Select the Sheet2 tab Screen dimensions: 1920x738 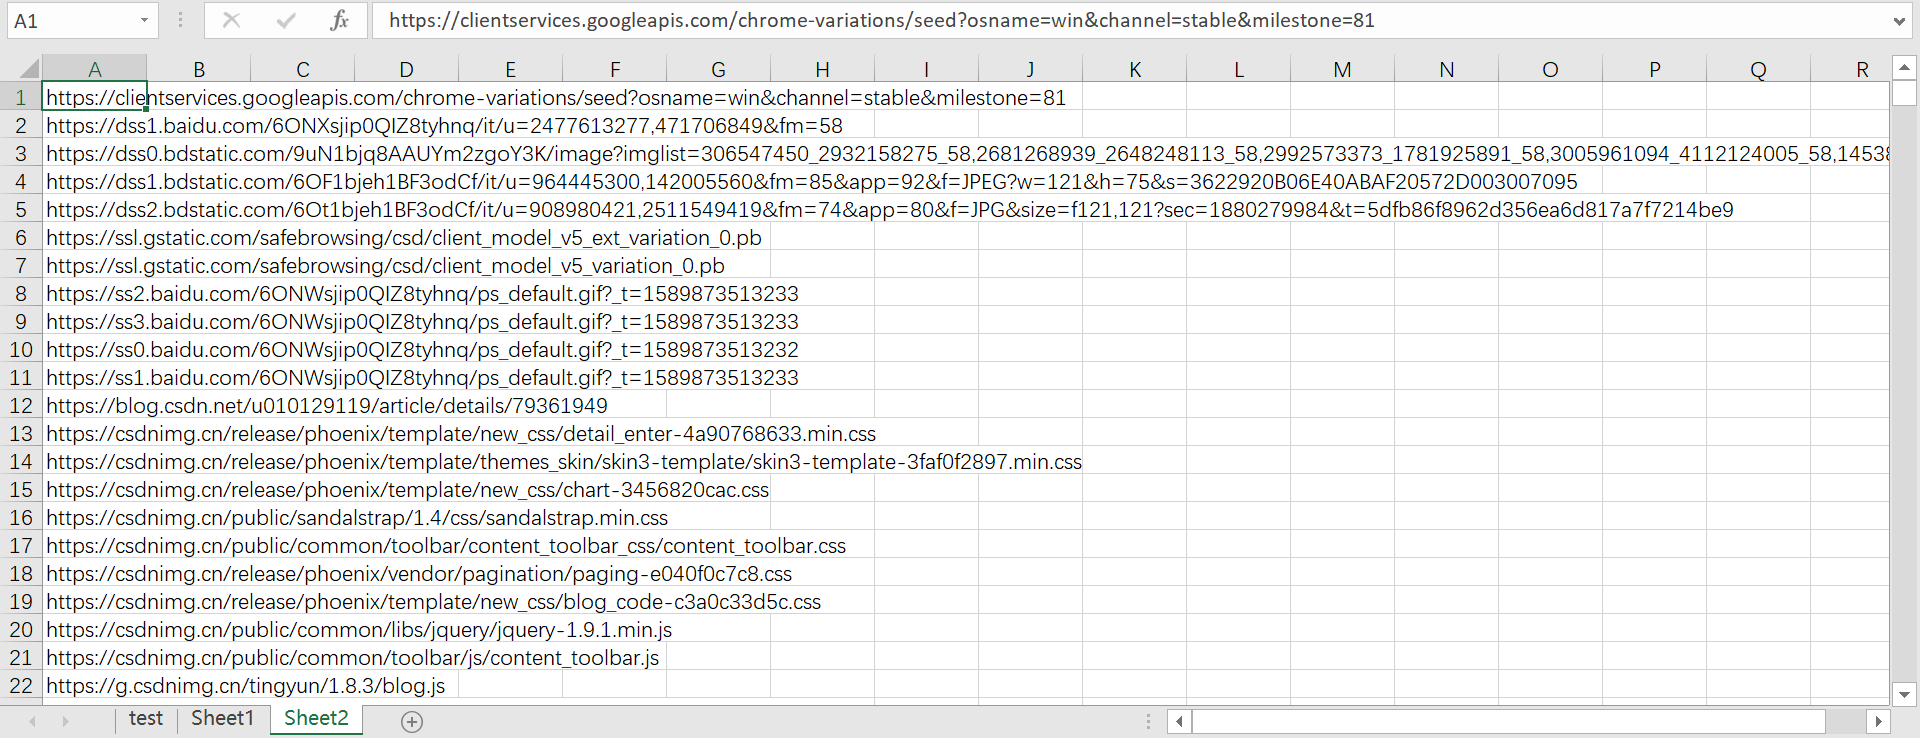click(x=316, y=719)
